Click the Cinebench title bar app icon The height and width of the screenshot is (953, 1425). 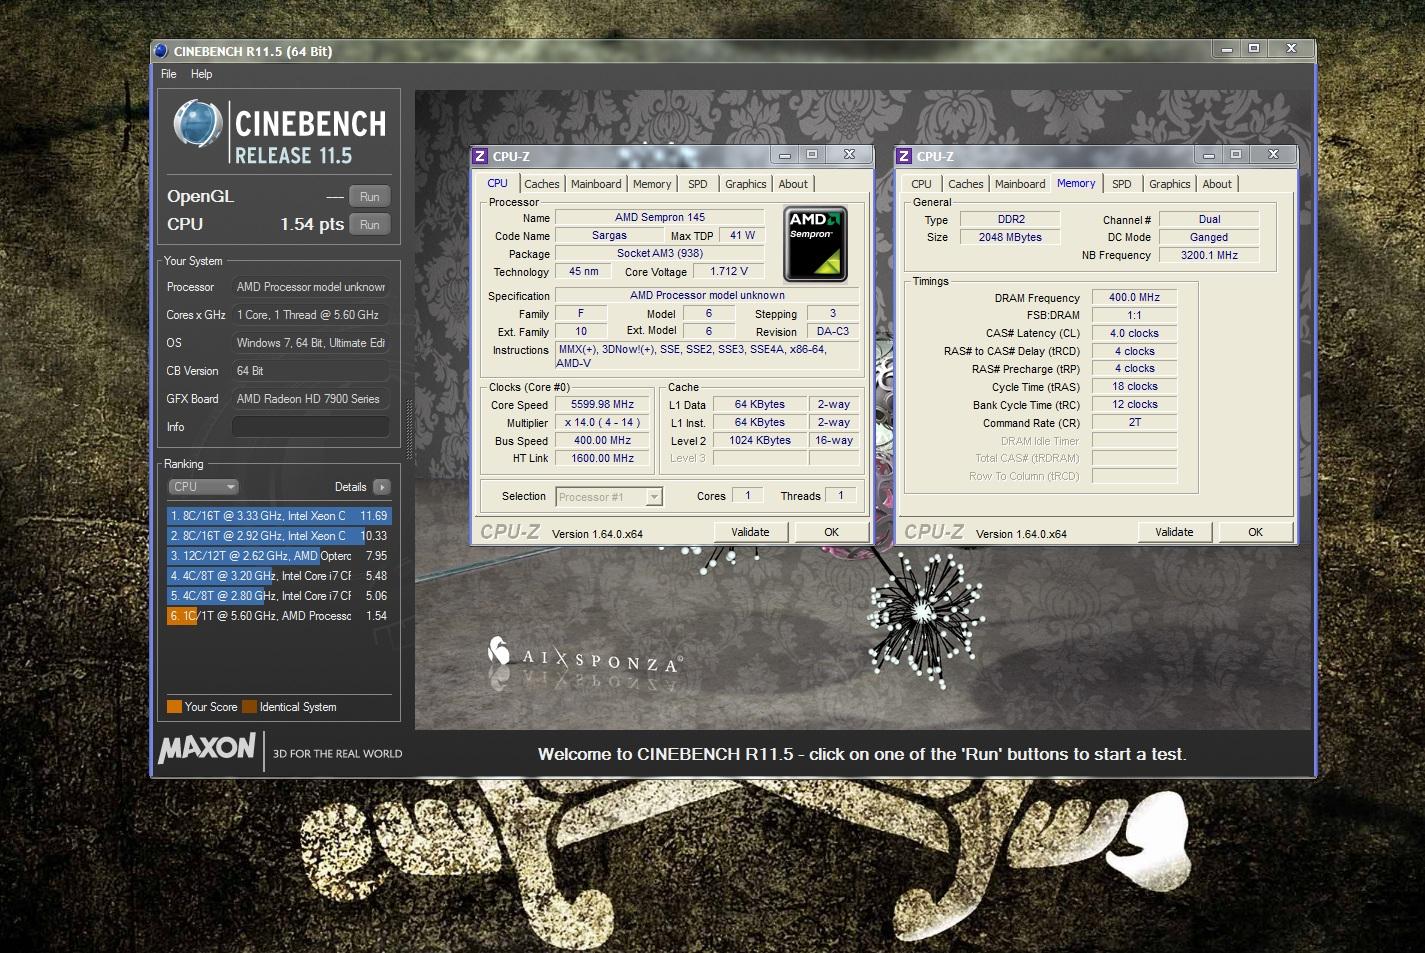(x=161, y=51)
